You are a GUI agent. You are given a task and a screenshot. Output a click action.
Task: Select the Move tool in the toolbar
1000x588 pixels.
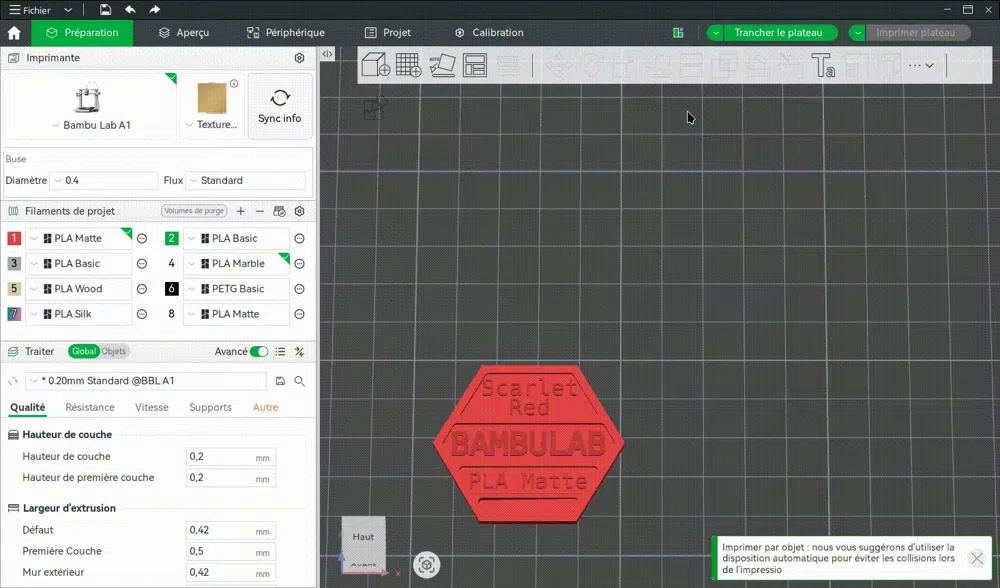(x=559, y=65)
